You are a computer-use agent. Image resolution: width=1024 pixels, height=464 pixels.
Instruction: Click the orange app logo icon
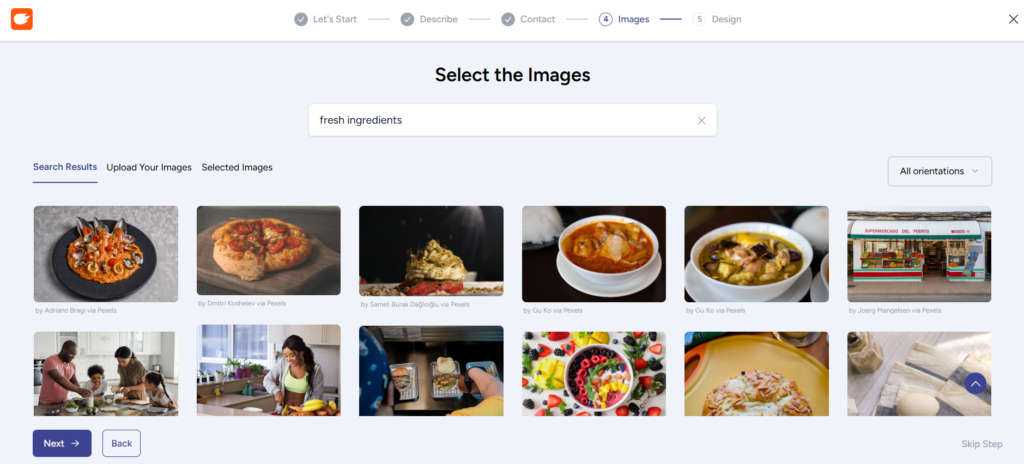22,19
